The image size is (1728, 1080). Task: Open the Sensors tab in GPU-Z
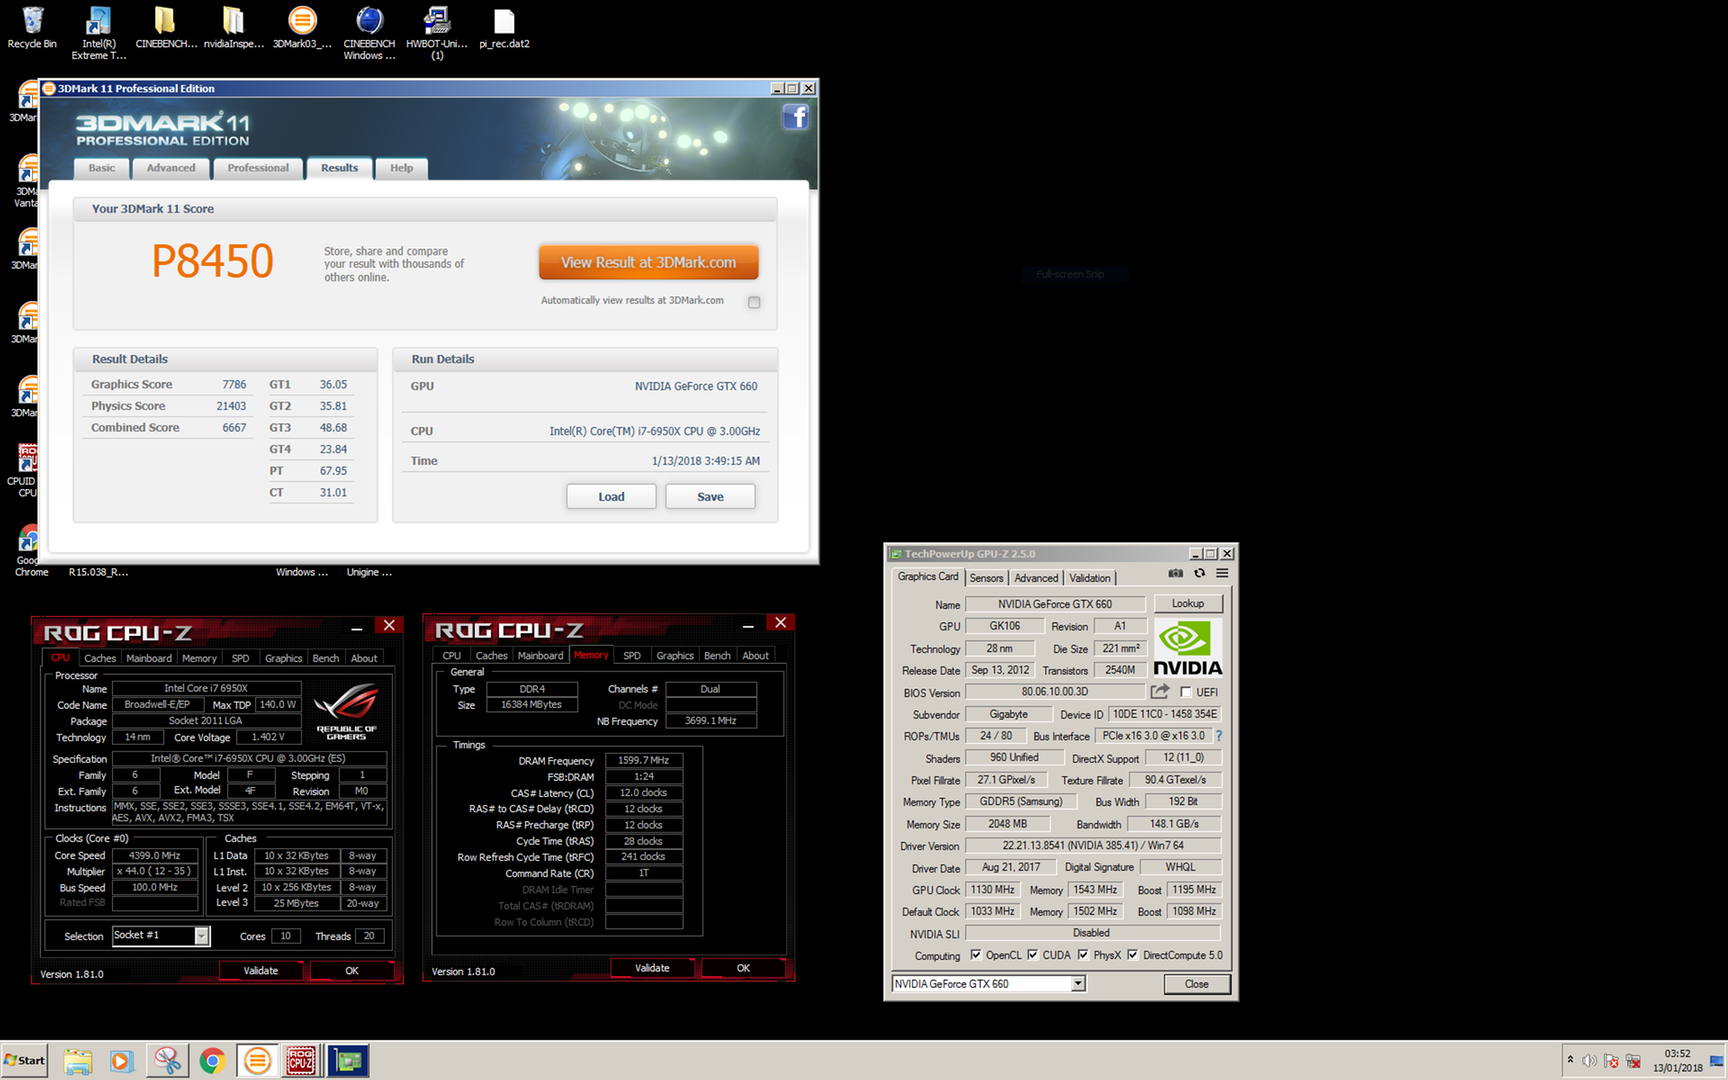pos(986,578)
